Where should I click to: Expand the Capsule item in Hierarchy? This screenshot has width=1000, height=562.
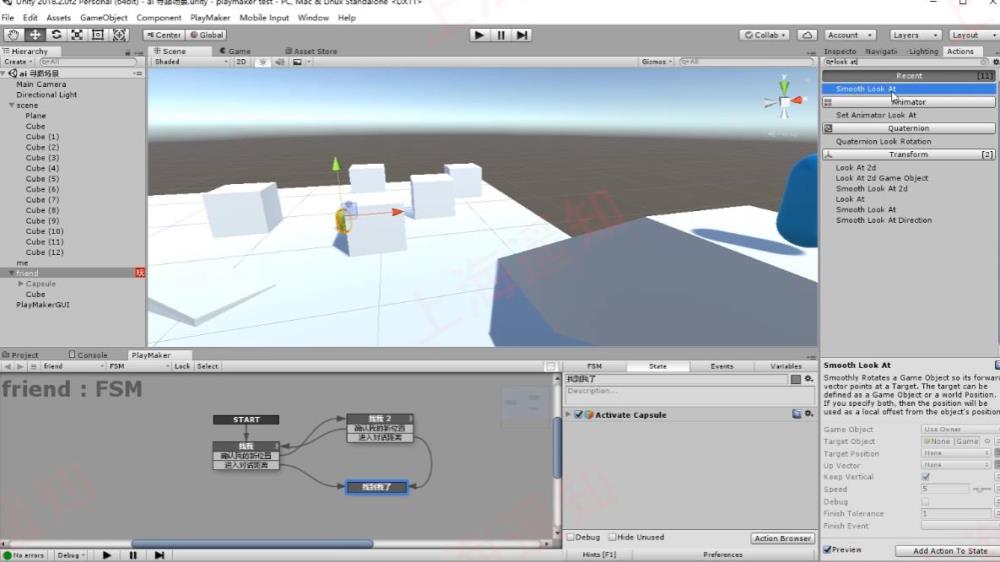coord(20,284)
